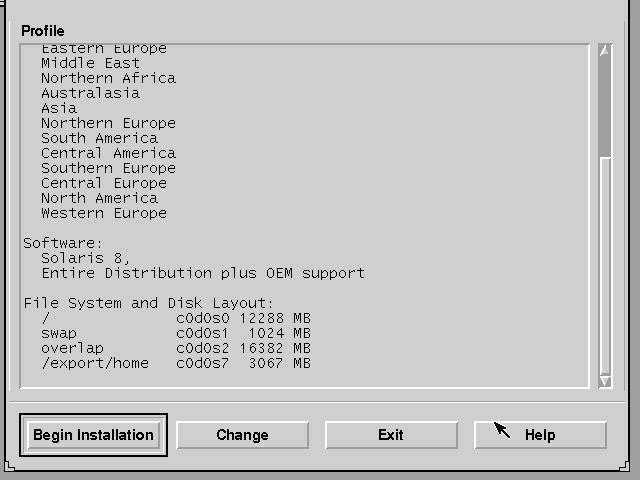The width and height of the screenshot is (640, 480).
Task: Click the Software: heading
Action: (62, 243)
